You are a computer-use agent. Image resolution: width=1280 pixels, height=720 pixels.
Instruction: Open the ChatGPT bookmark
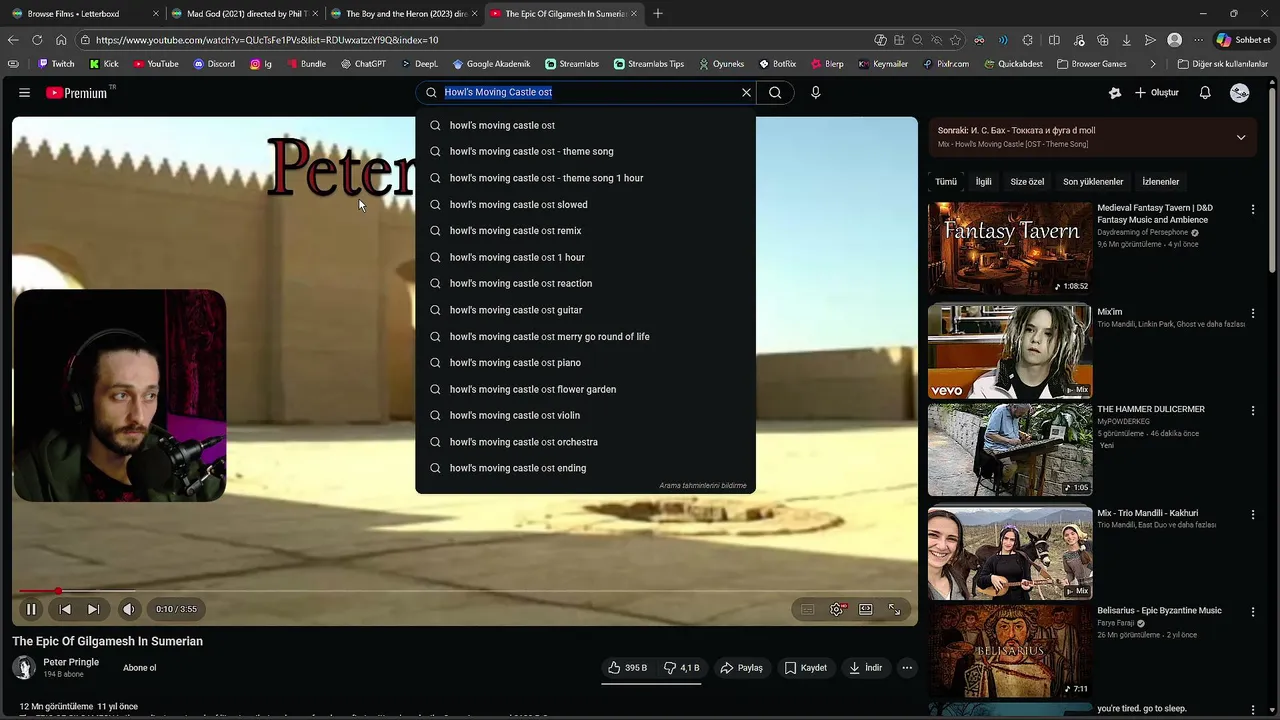pos(363,63)
